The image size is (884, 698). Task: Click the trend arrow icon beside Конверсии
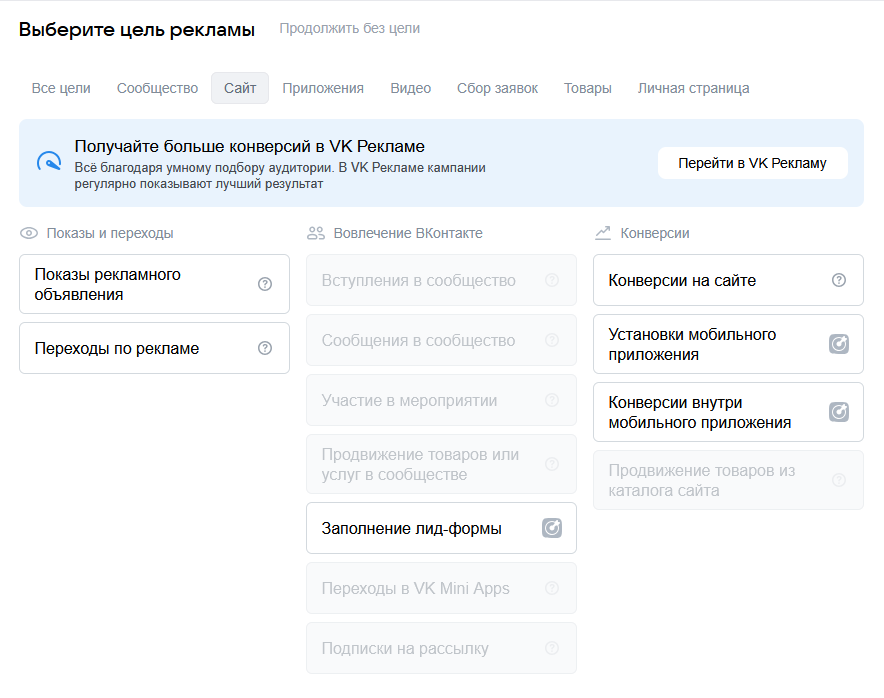point(601,232)
